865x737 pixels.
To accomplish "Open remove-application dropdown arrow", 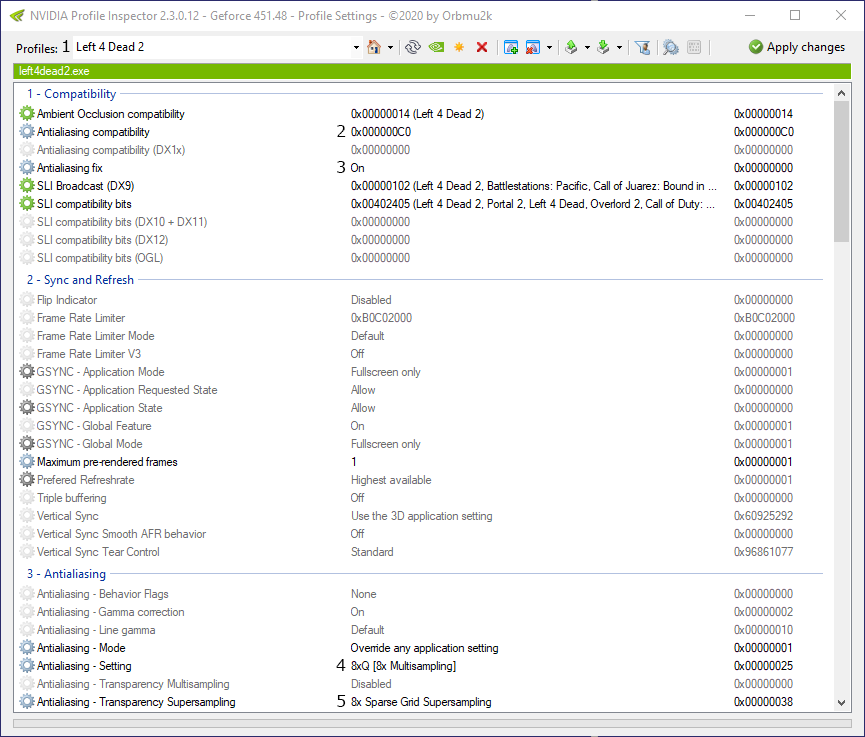I will pos(549,47).
